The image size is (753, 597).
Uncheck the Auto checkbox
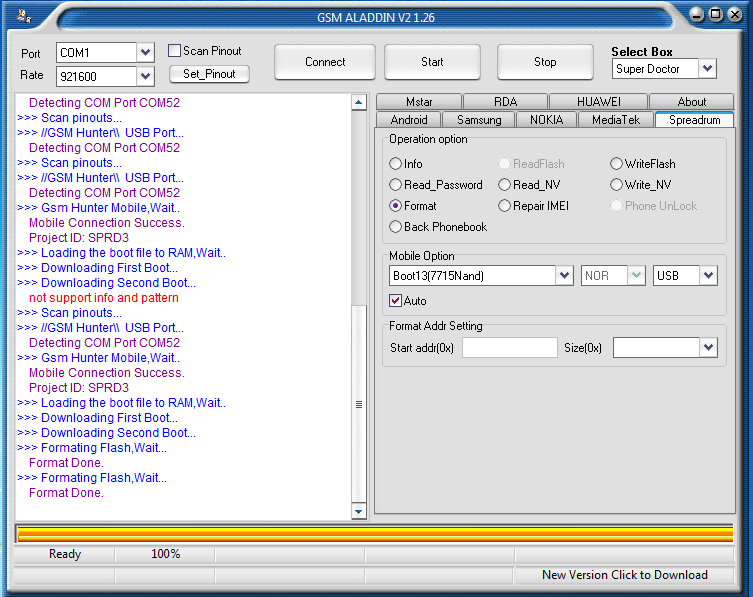tap(395, 301)
